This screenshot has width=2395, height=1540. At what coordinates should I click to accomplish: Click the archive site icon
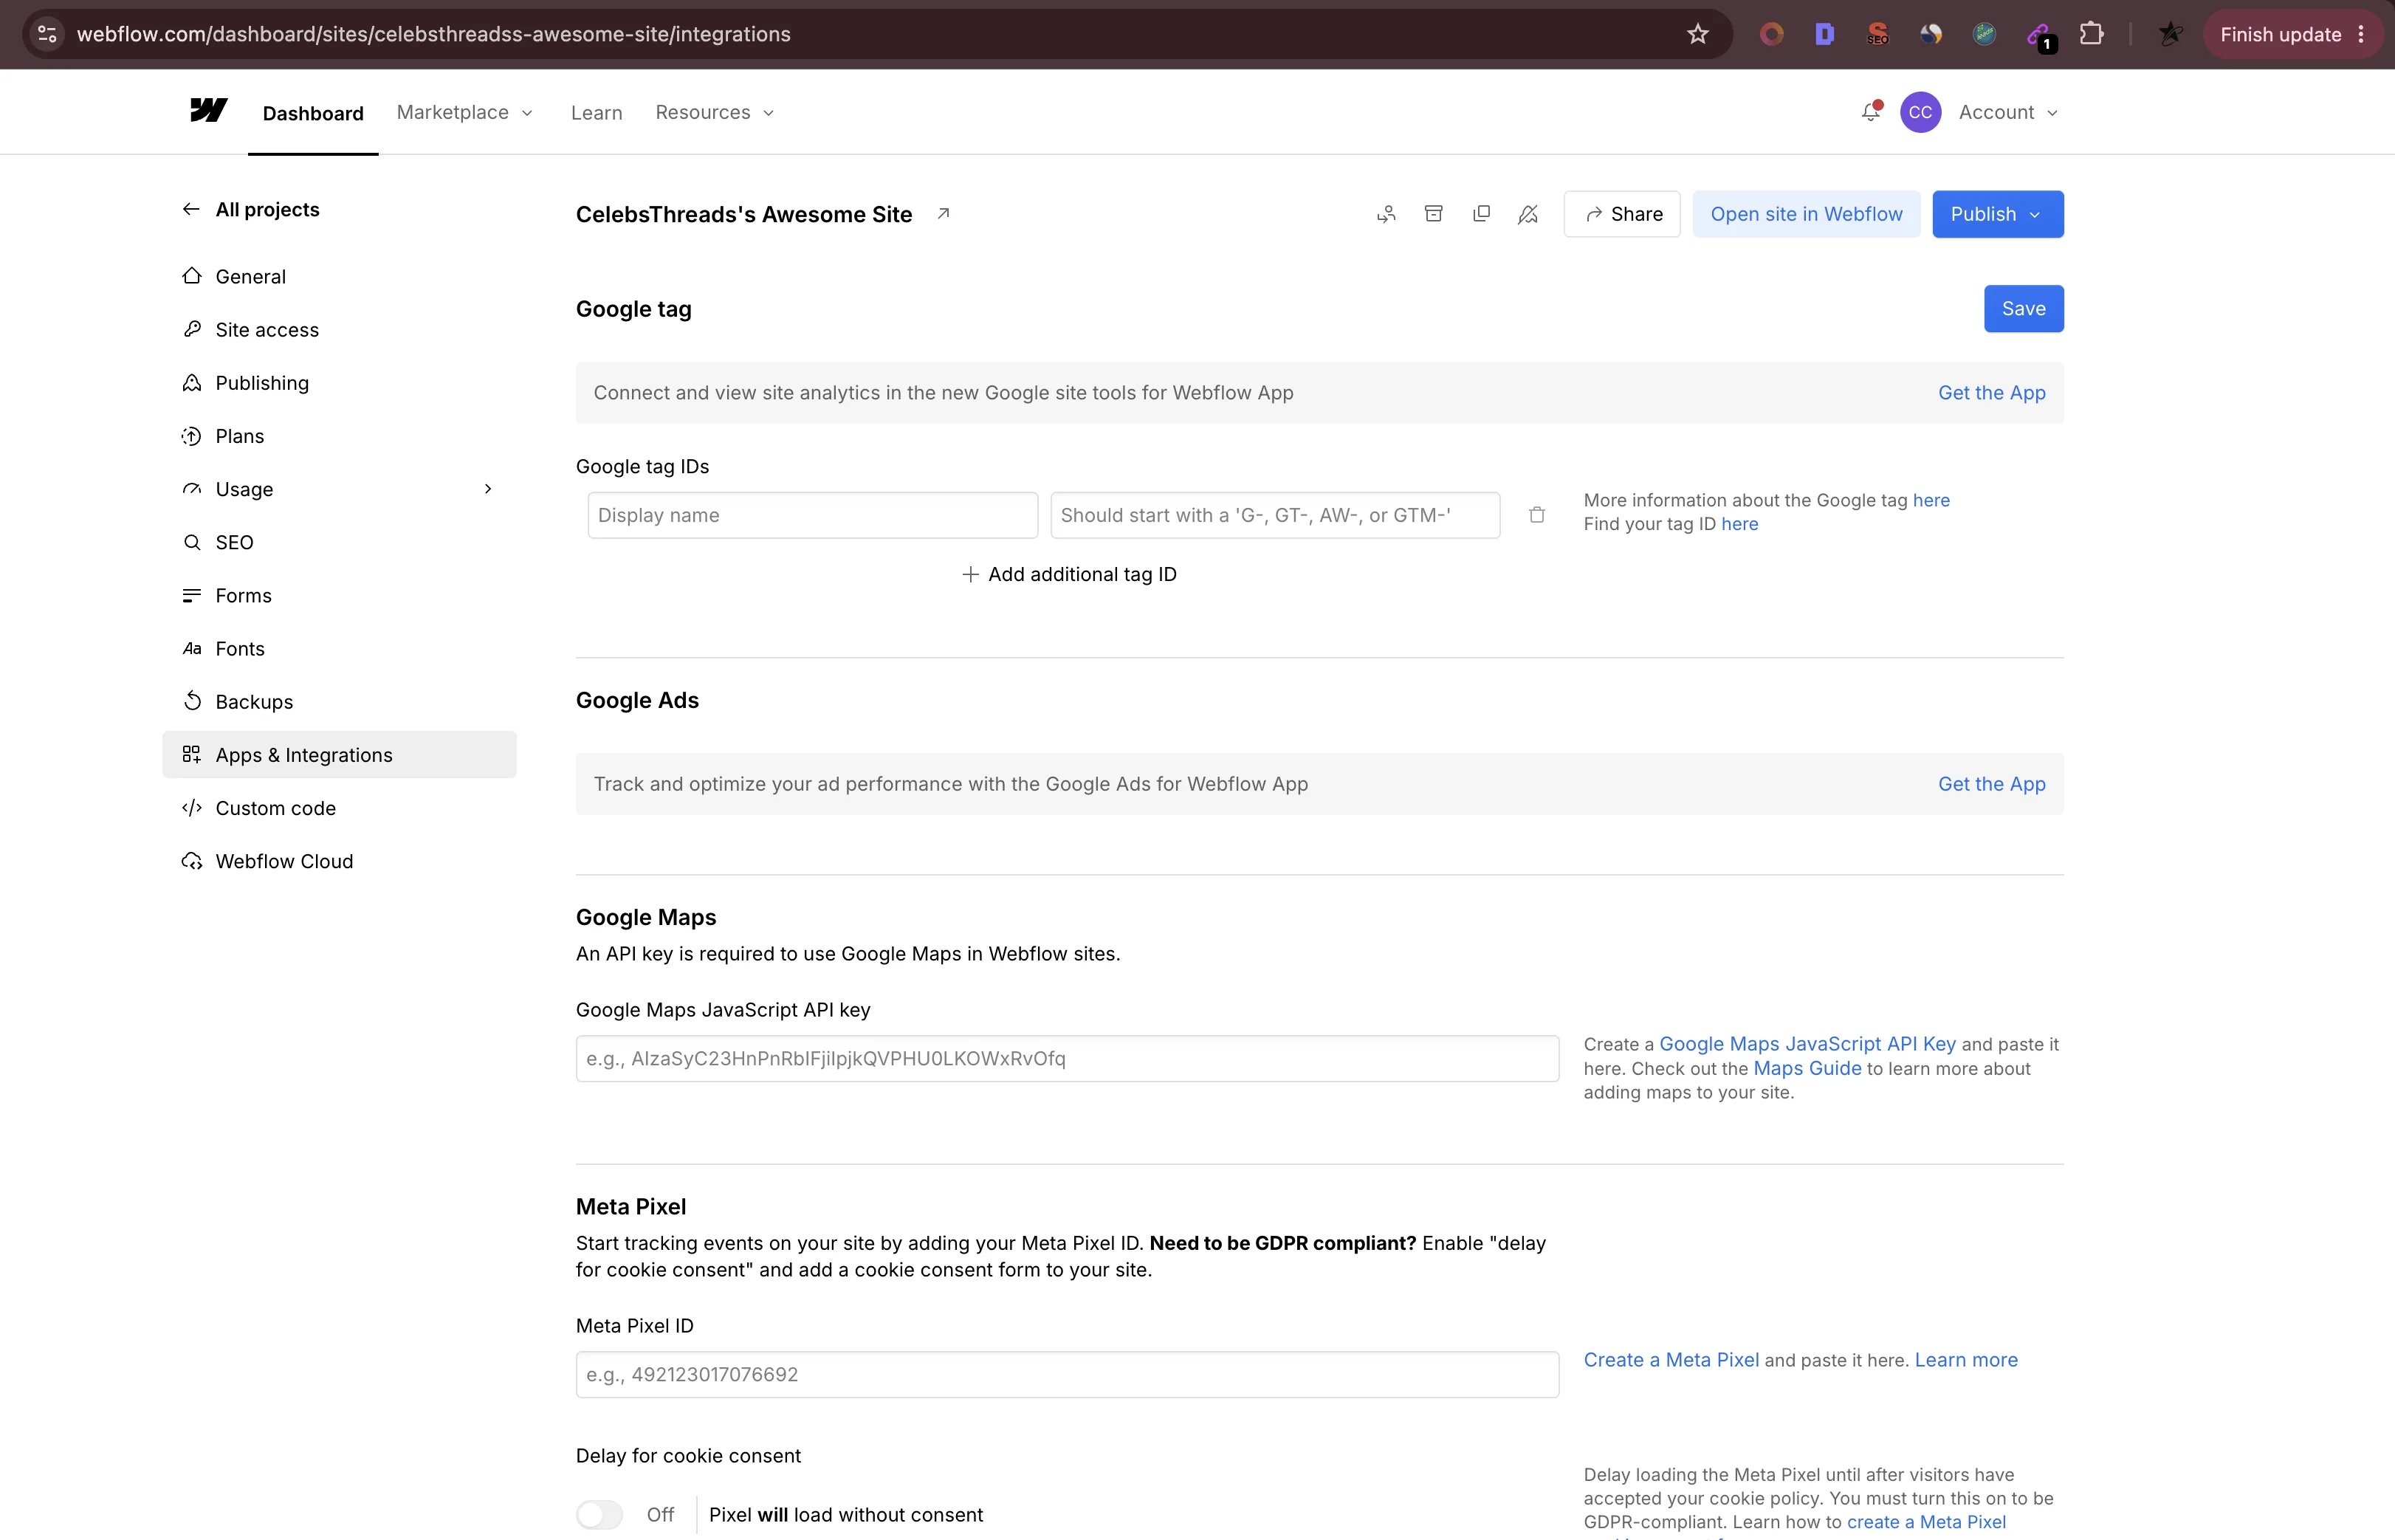[1433, 214]
